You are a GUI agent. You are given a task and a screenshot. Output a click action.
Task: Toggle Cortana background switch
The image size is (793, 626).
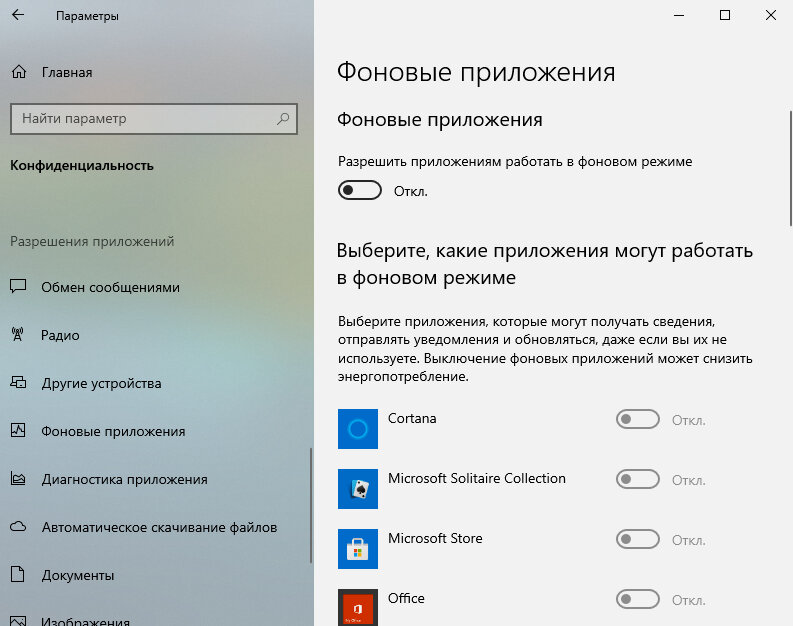point(637,419)
